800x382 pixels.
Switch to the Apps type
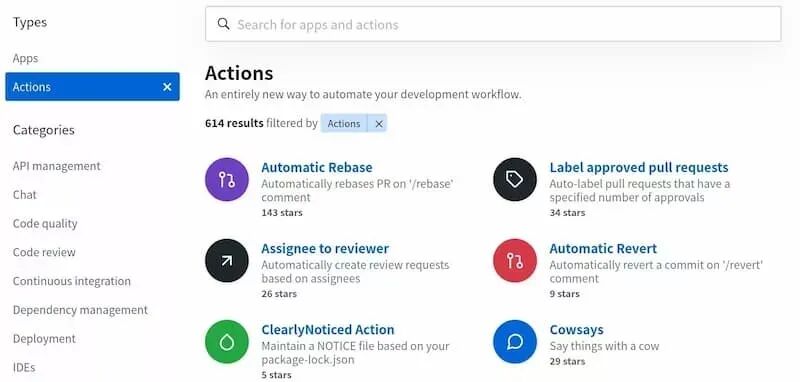pos(26,58)
